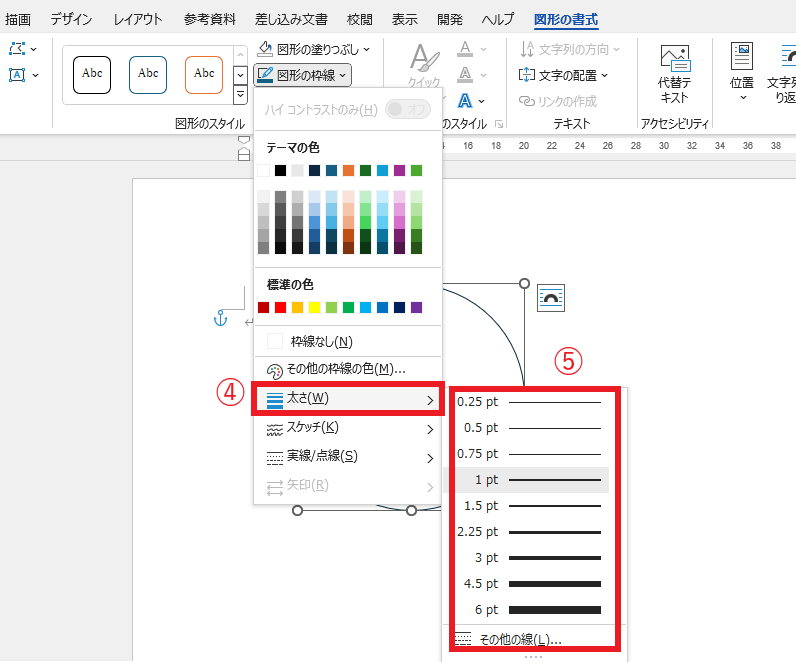Click the スケッチ wavy lines icon

click(x=275, y=429)
